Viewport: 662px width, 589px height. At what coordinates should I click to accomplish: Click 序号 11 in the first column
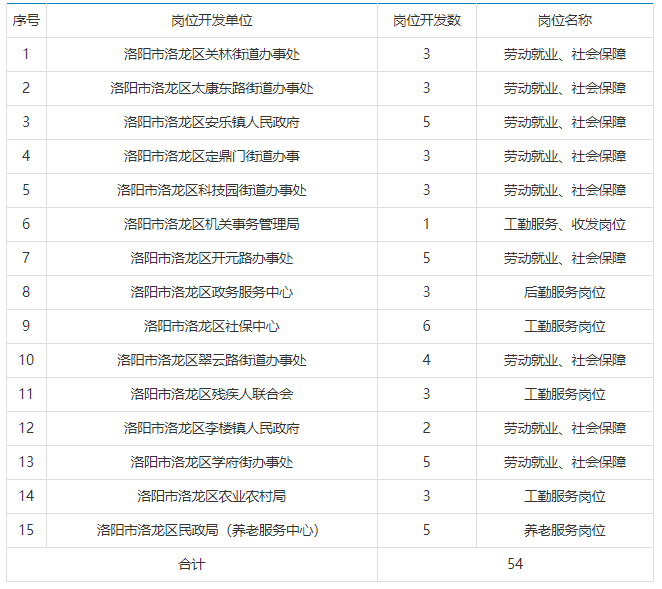(26, 394)
